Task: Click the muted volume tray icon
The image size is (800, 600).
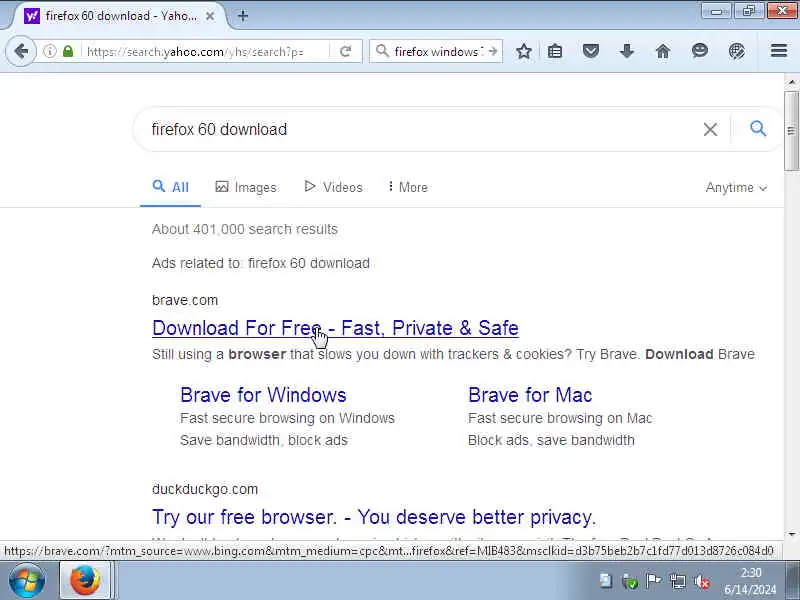Action: (x=702, y=581)
